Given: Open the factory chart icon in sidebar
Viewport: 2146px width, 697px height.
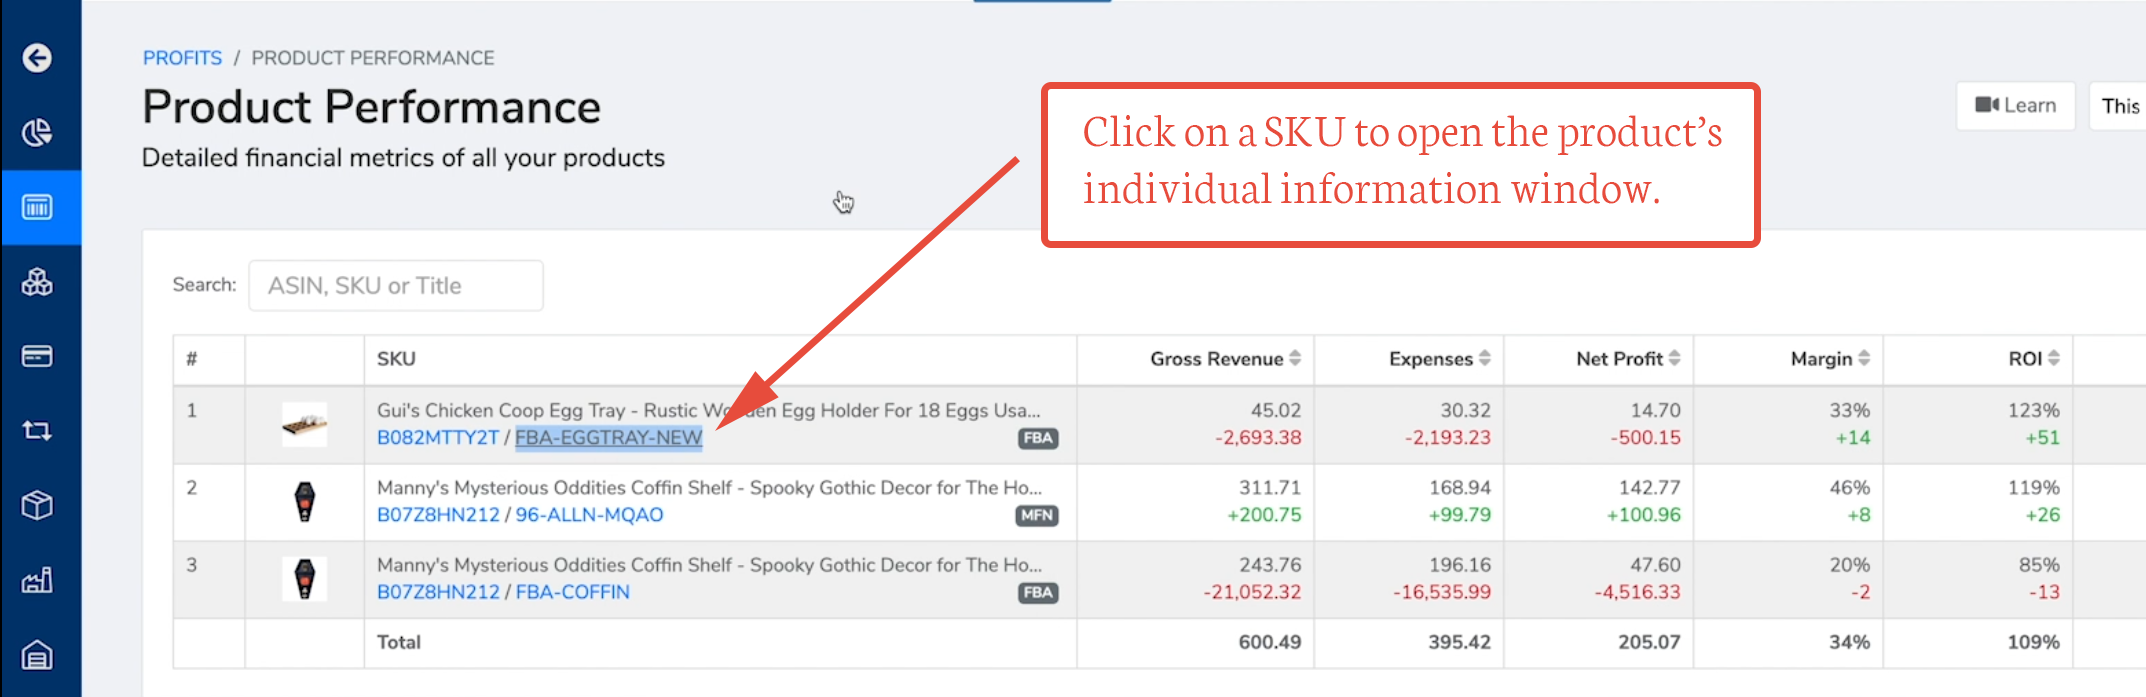Looking at the screenshot, I should click(37, 580).
